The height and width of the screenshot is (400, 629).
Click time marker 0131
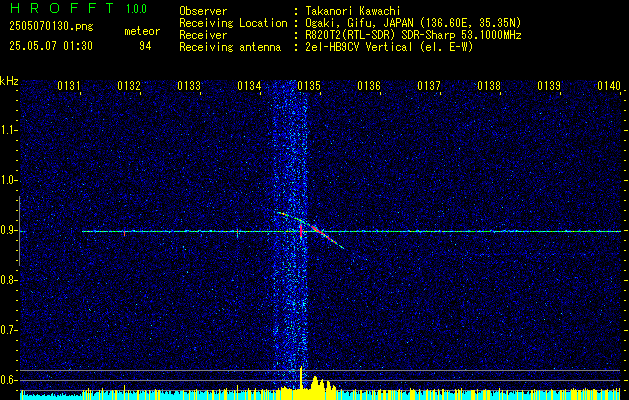point(69,86)
